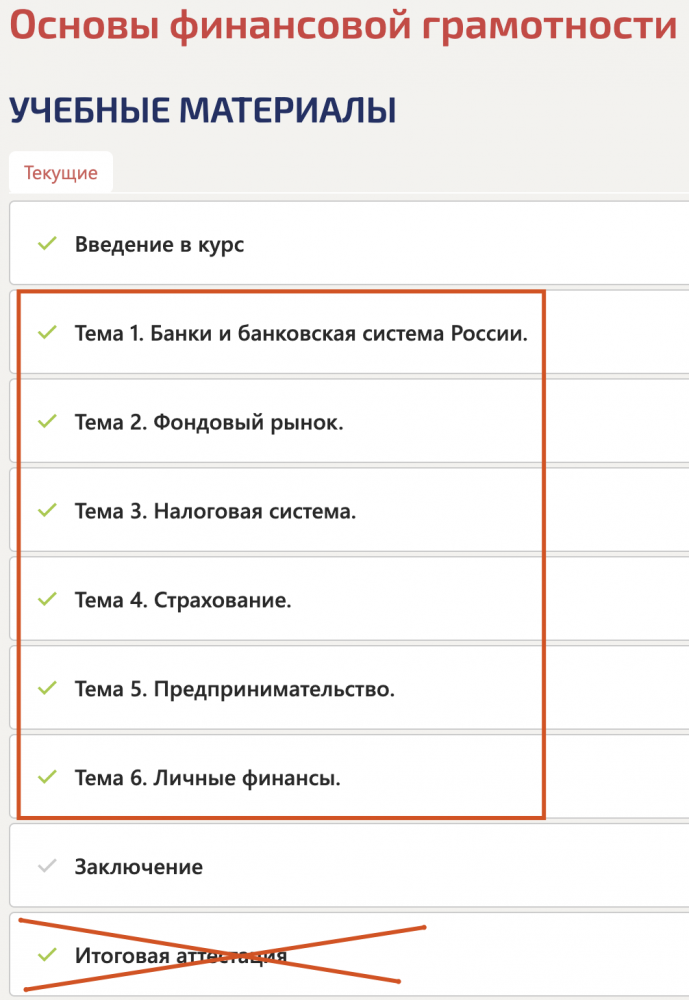Viewport: 689px width, 1000px height.
Task: Click the checkmark beside Итоговая аттестация
Action: click(46, 955)
